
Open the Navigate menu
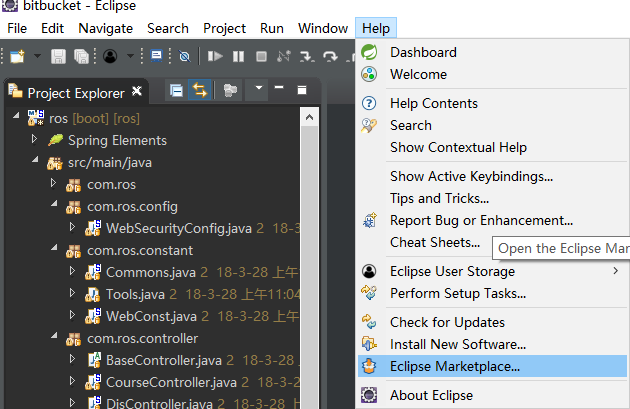click(106, 29)
